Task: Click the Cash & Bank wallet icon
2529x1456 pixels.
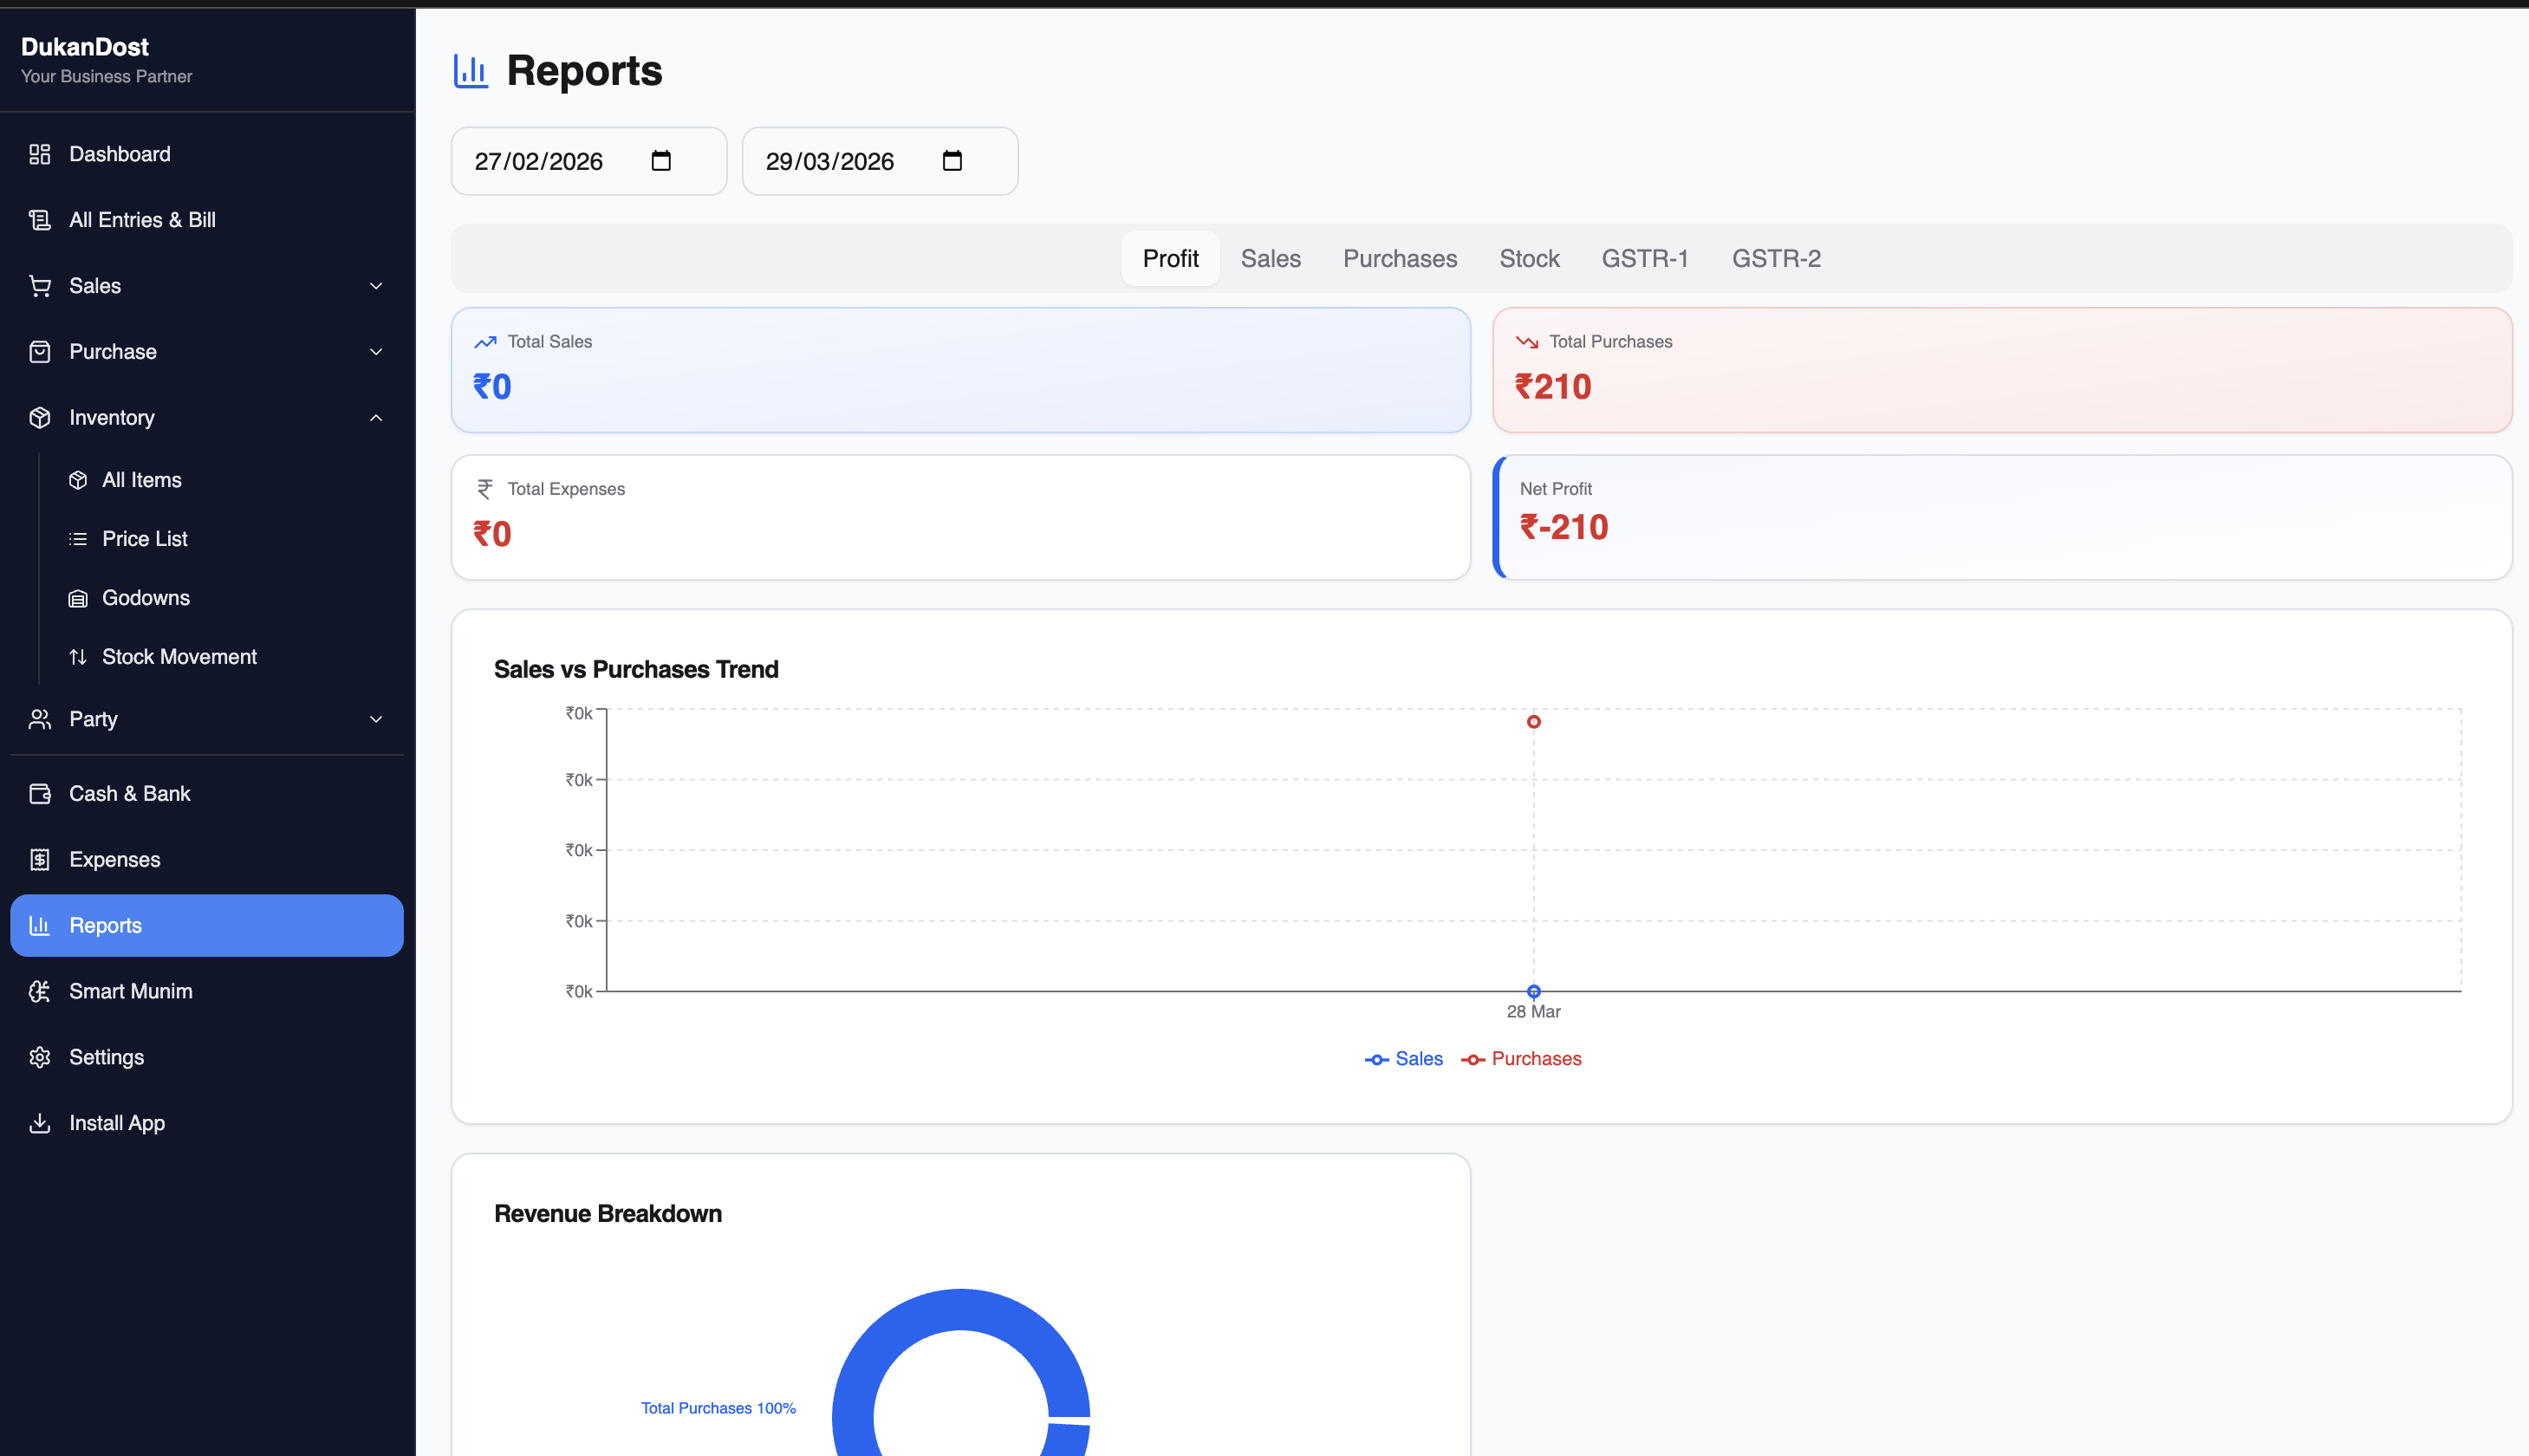Action: (40, 793)
